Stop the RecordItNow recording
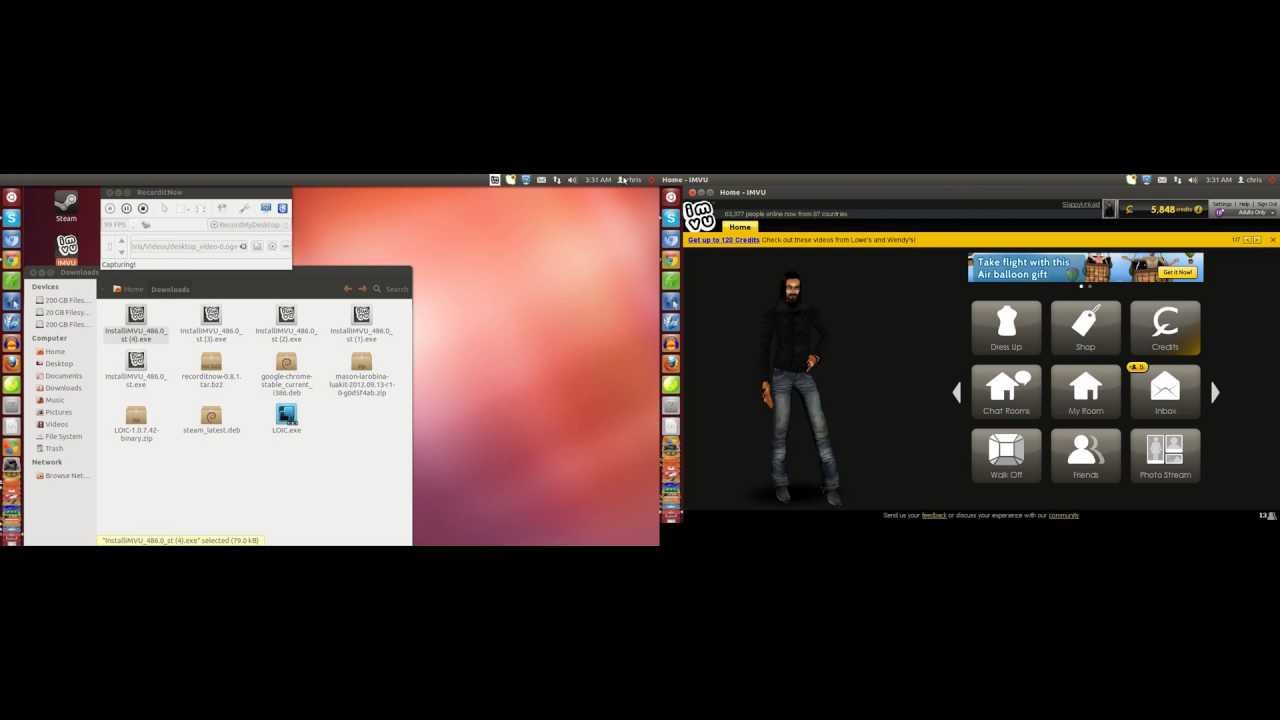This screenshot has height=720, width=1280. (x=143, y=208)
